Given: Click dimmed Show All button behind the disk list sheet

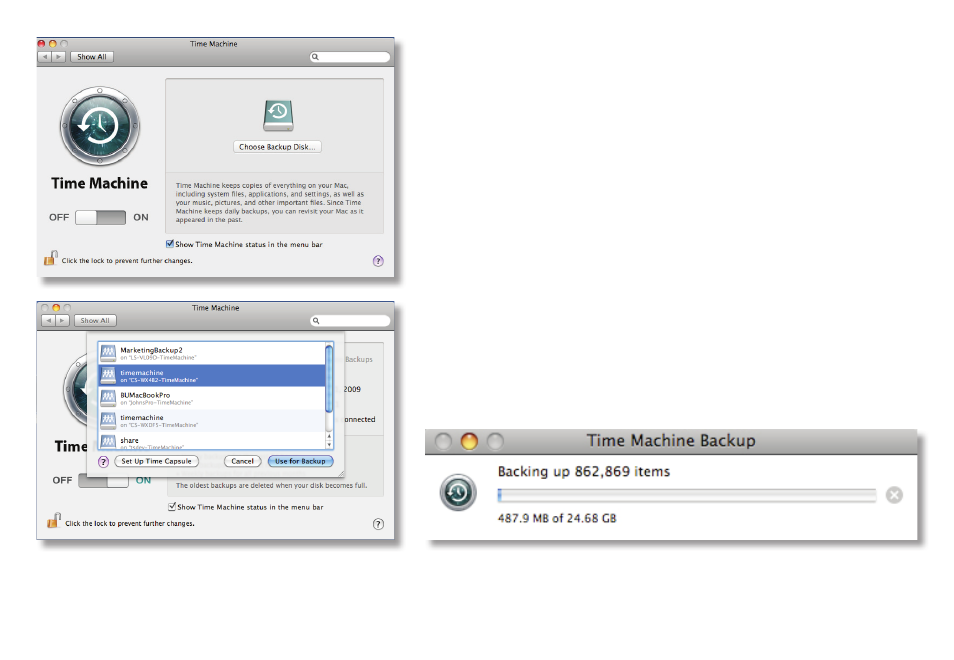Looking at the screenshot, I should pyautogui.click(x=95, y=321).
